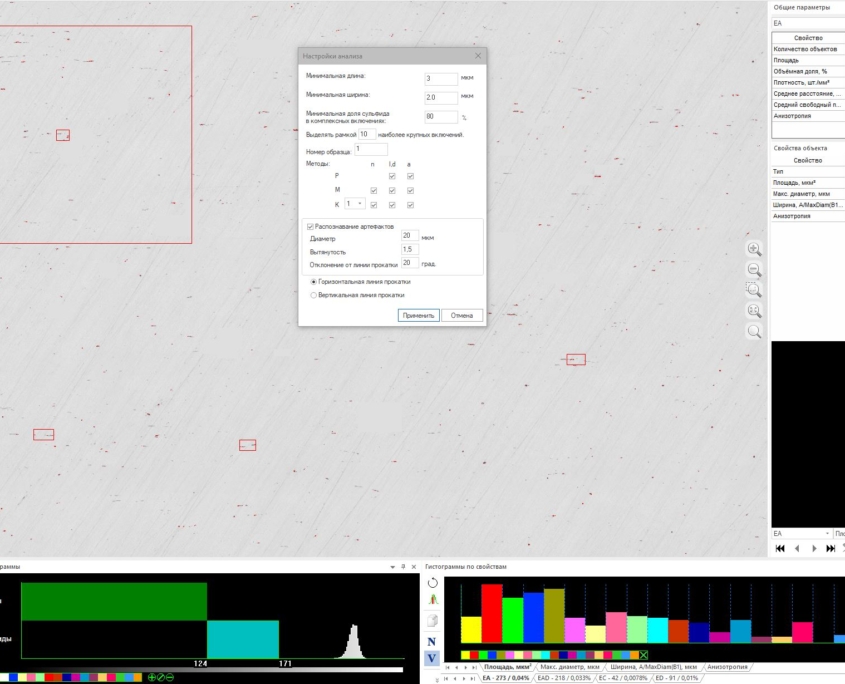Click the last-tab arrow in the EA tabs row
Viewport: 845px width, 684px height.
point(473,678)
